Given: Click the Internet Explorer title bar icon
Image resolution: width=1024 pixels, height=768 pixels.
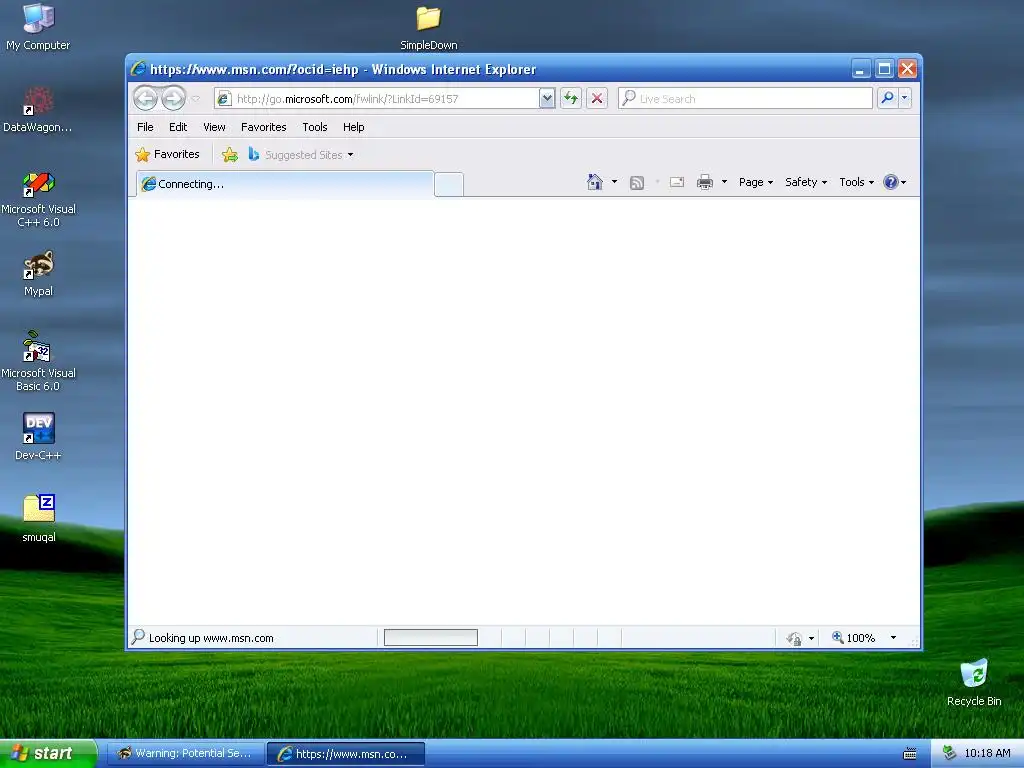Looking at the screenshot, I should coord(138,69).
